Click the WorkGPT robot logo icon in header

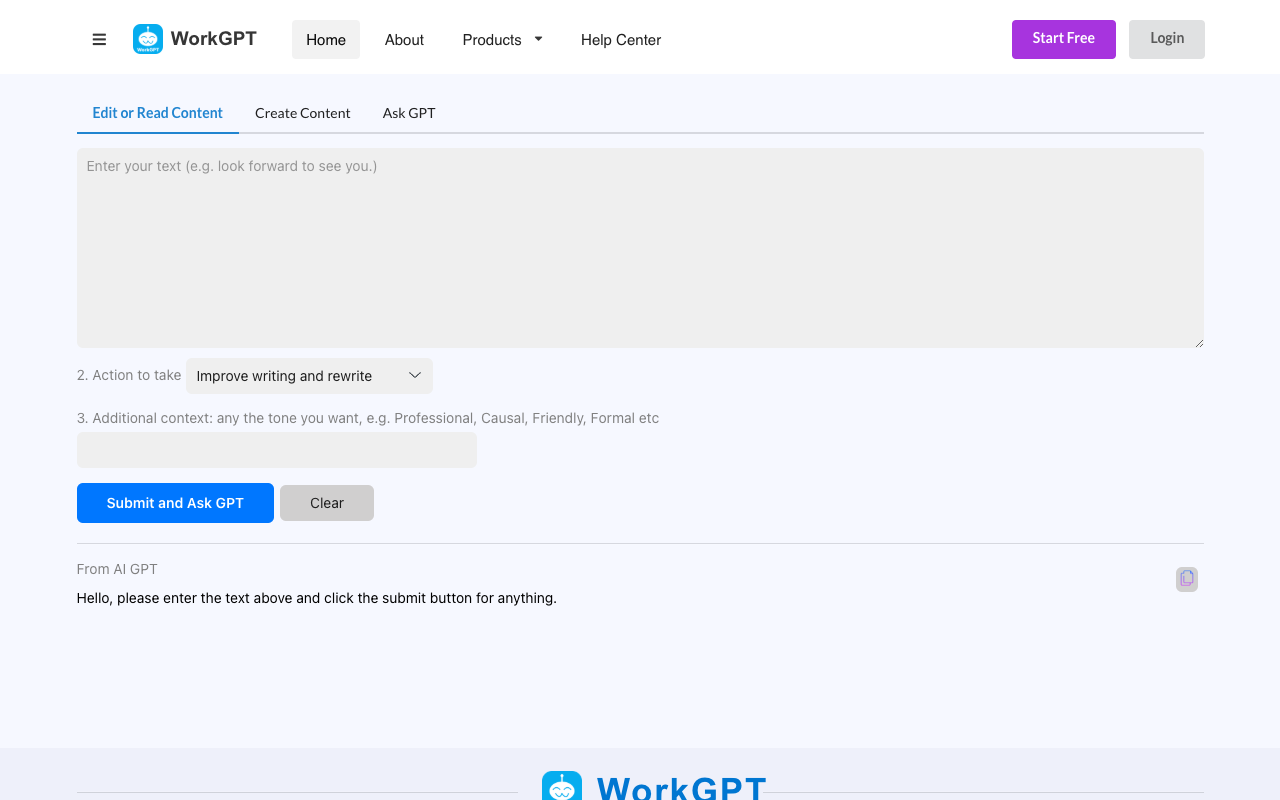148,39
